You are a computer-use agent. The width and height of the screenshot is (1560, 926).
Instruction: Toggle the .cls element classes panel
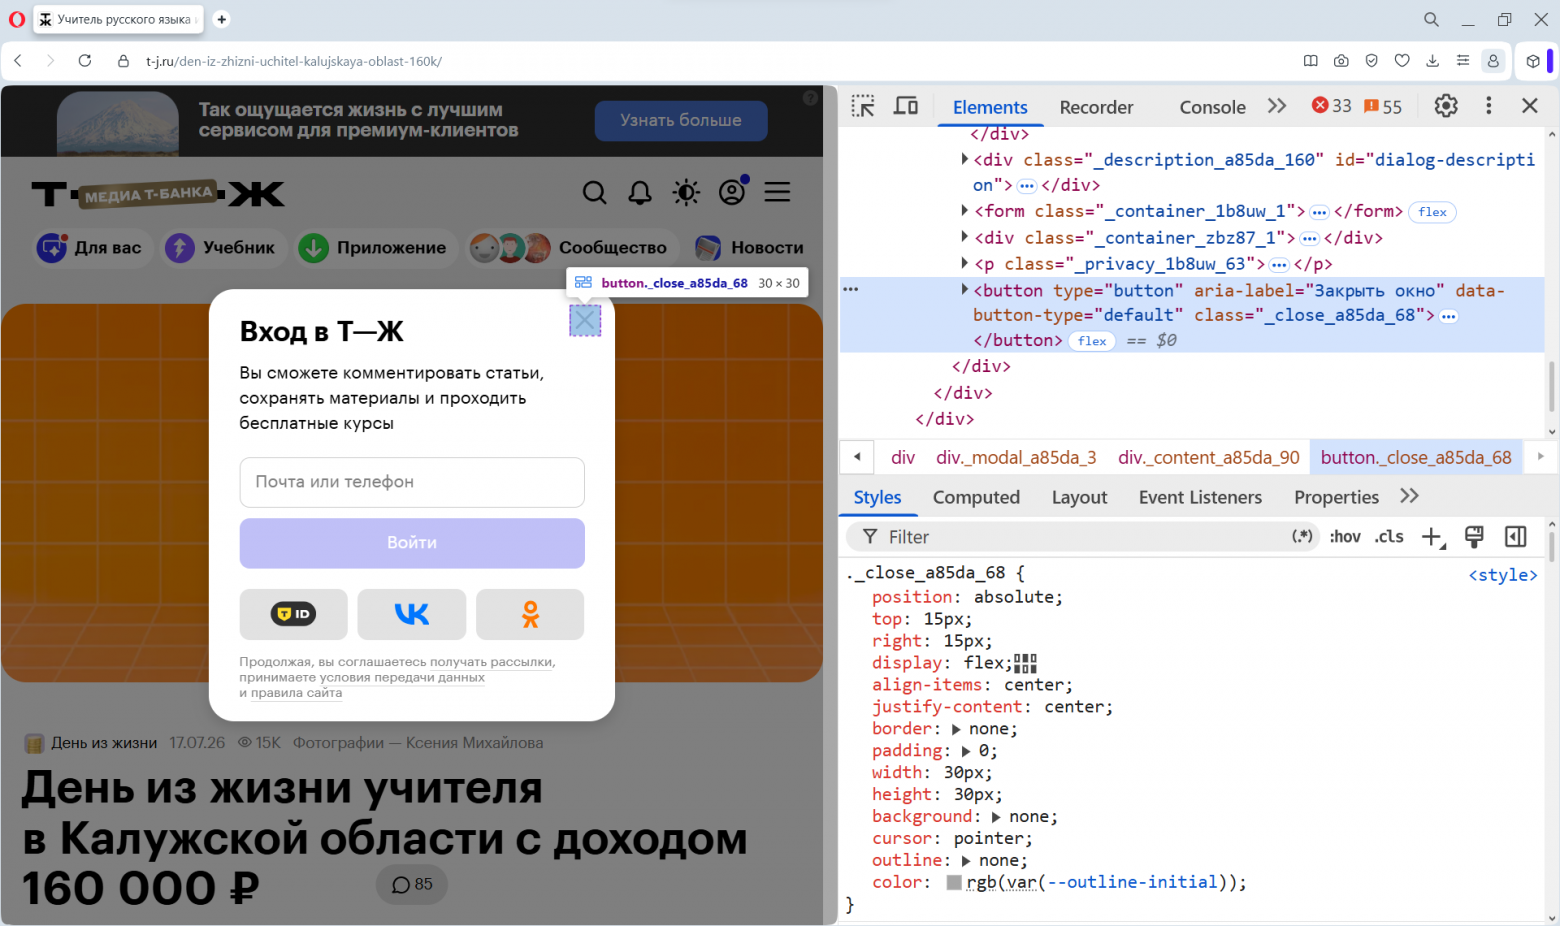point(1389,537)
